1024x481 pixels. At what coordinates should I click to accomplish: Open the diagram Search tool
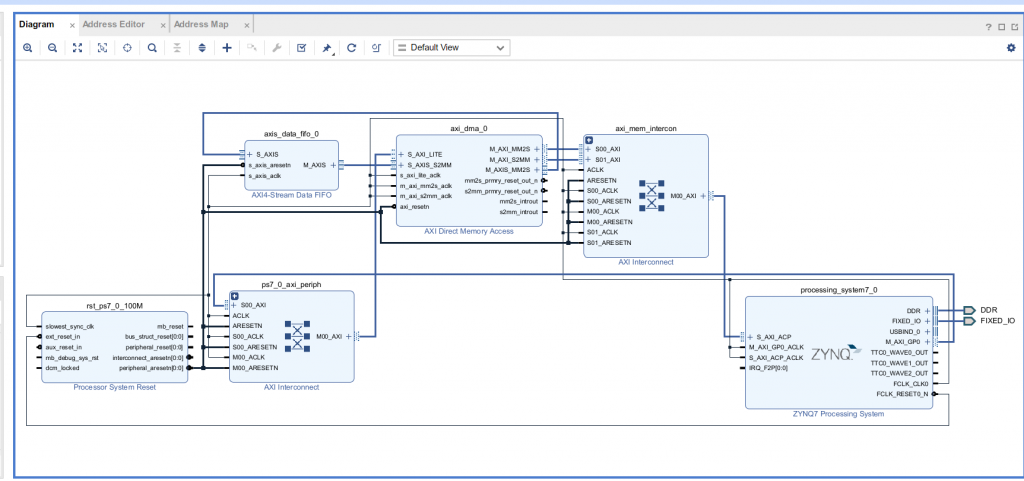[152, 48]
